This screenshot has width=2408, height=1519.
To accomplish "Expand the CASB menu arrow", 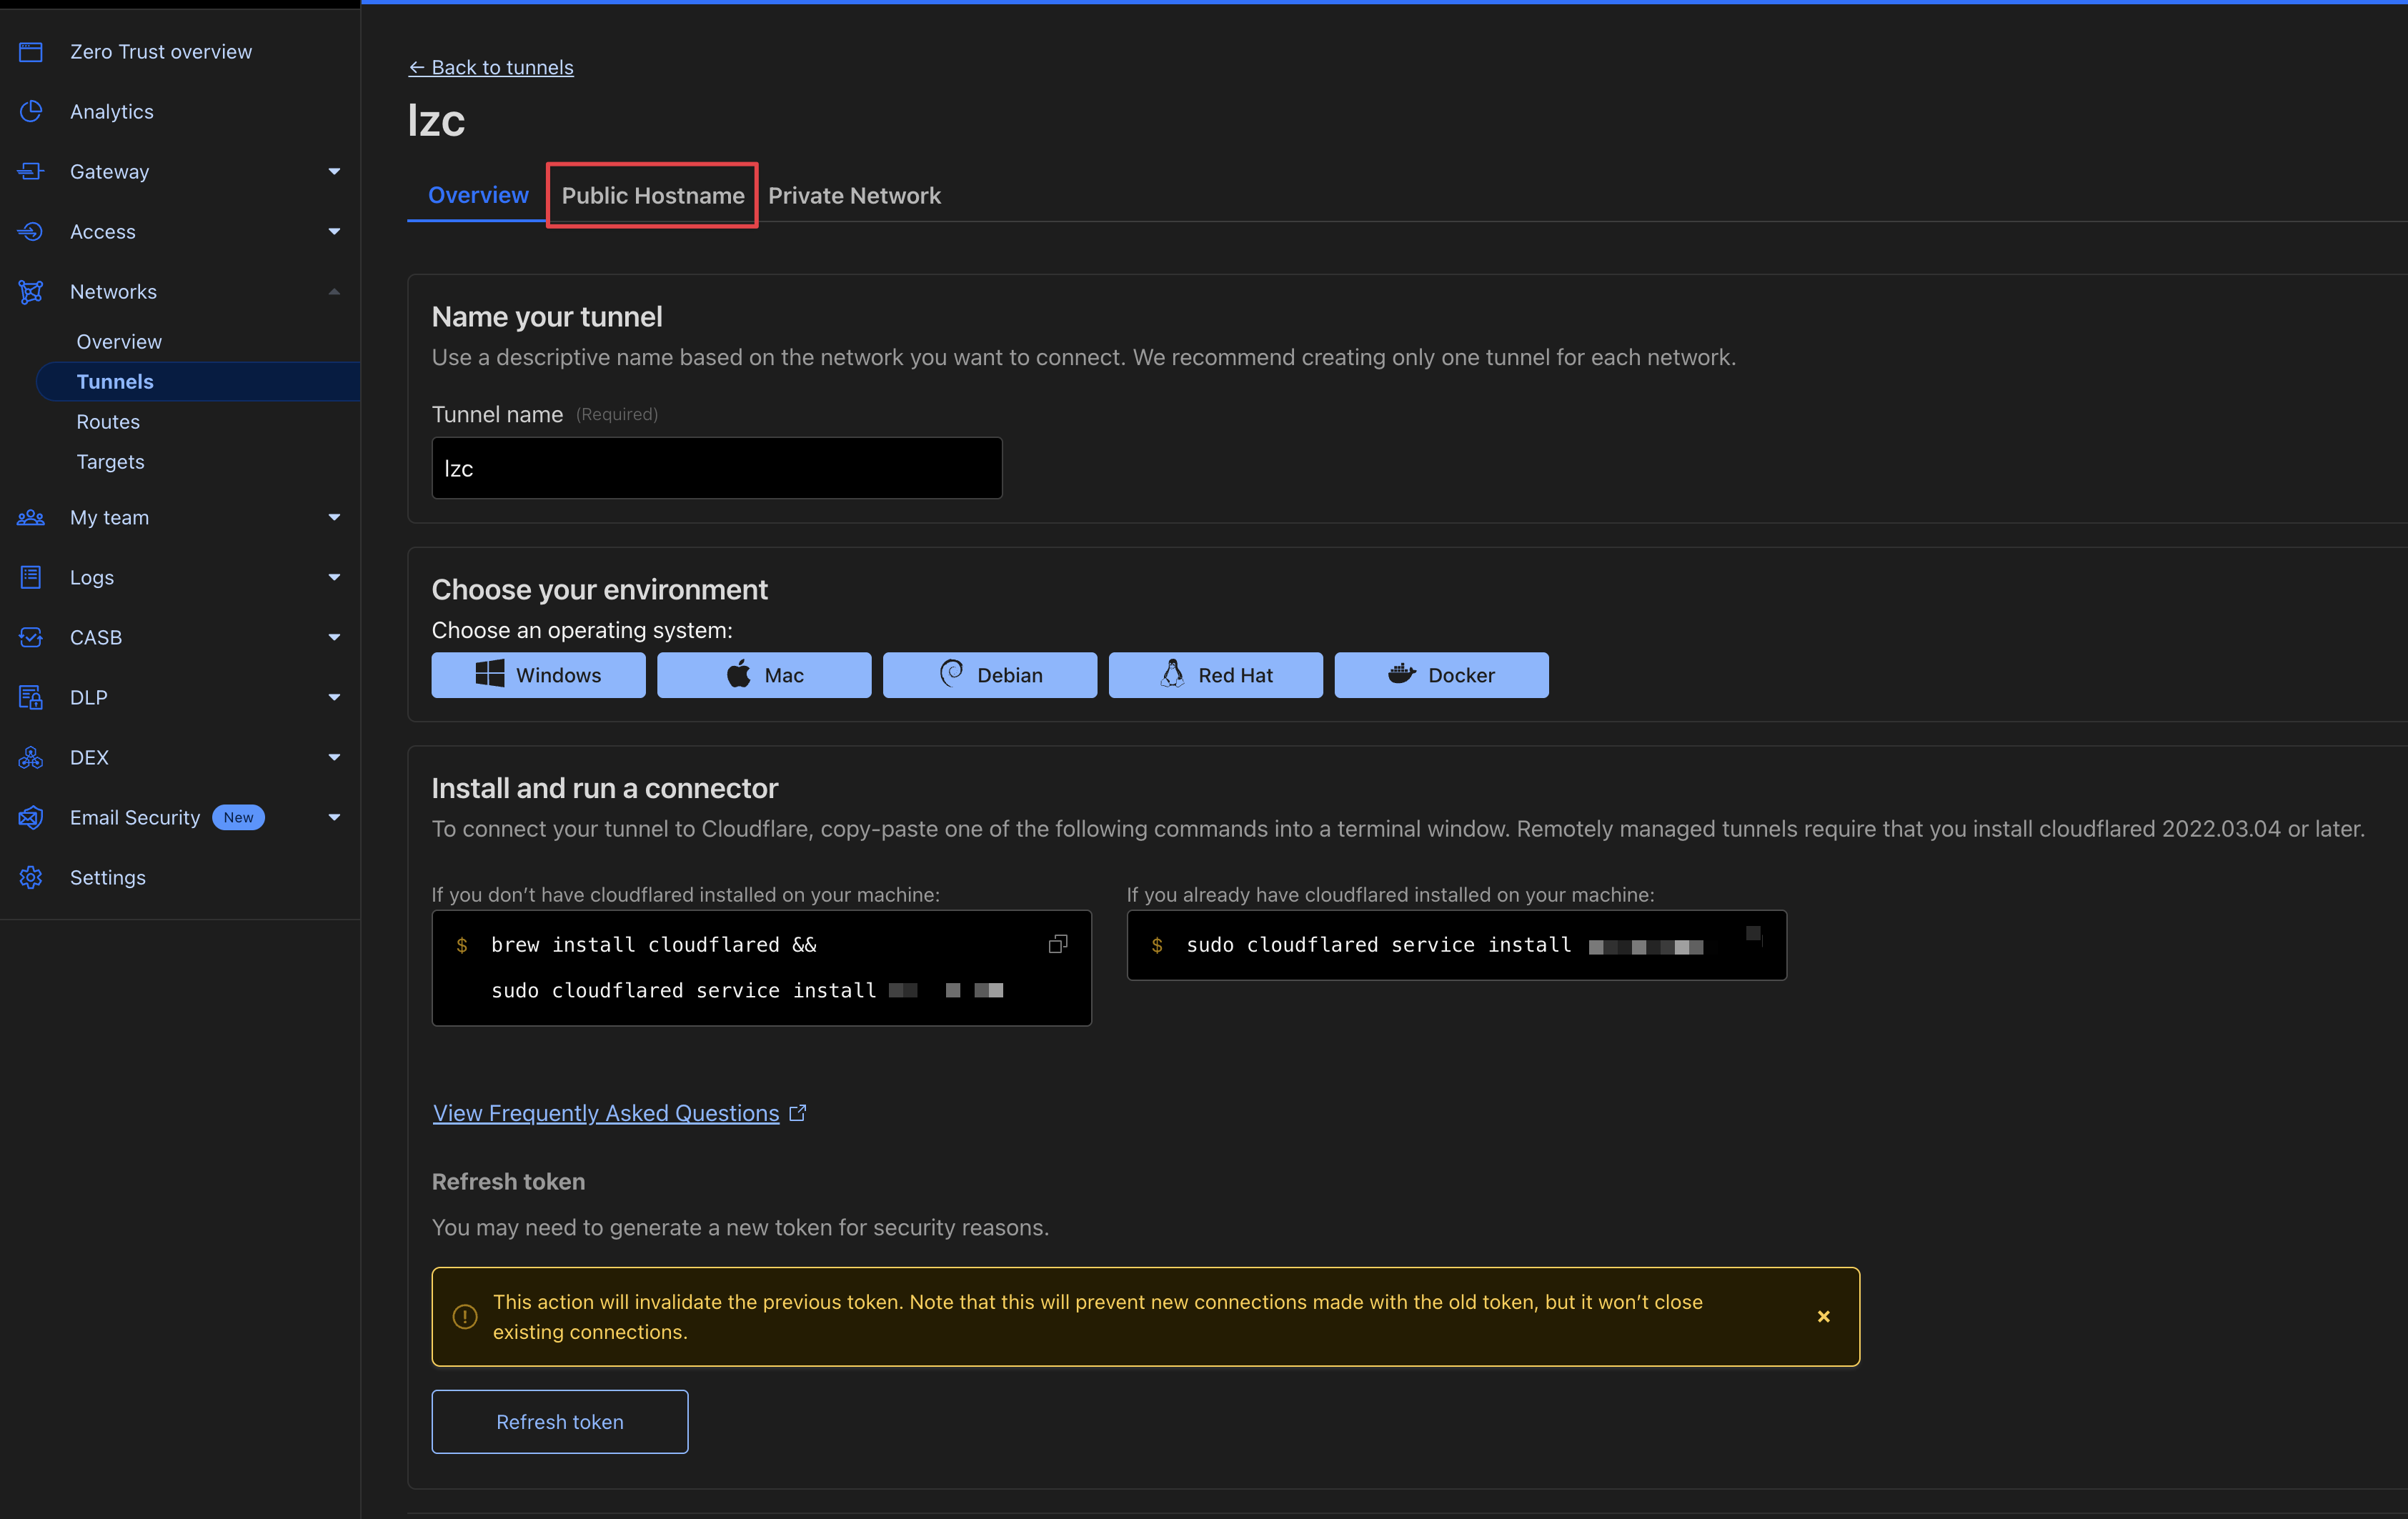I will [x=334, y=638].
